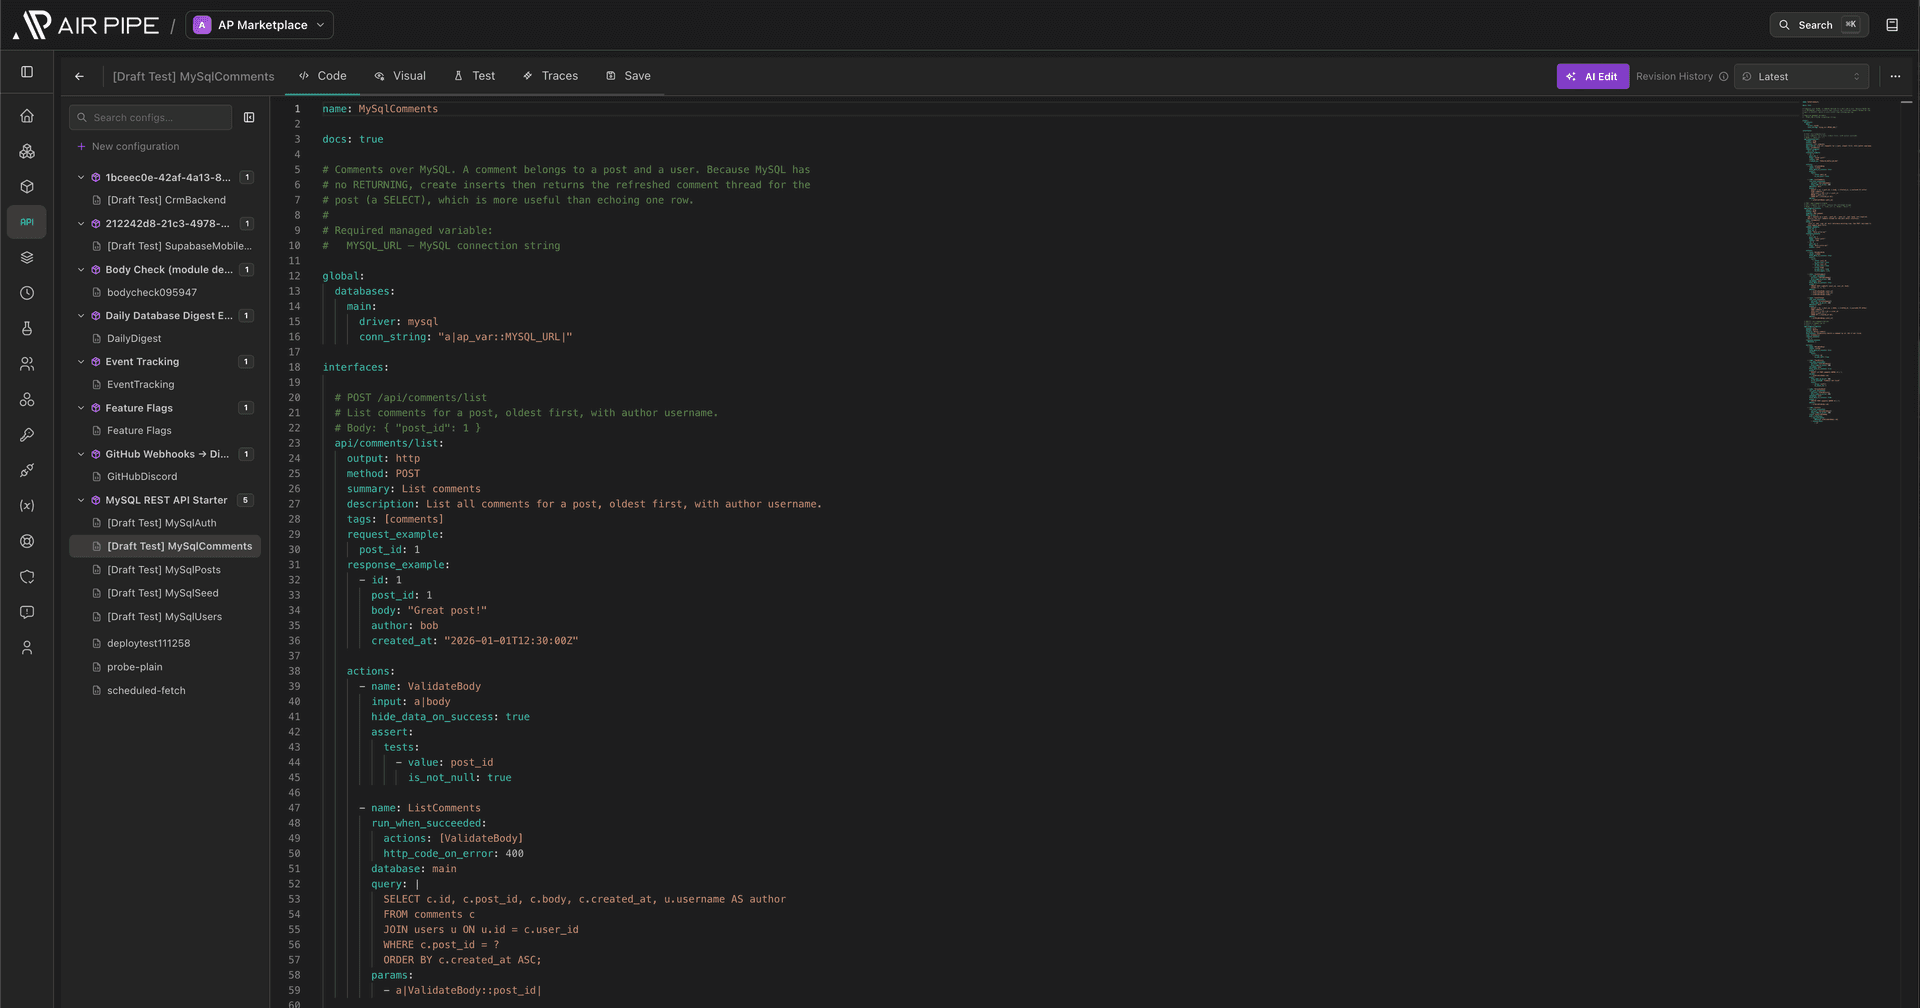Click the Search configs input field
This screenshot has width=1920, height=1008.
pos(151,118)
